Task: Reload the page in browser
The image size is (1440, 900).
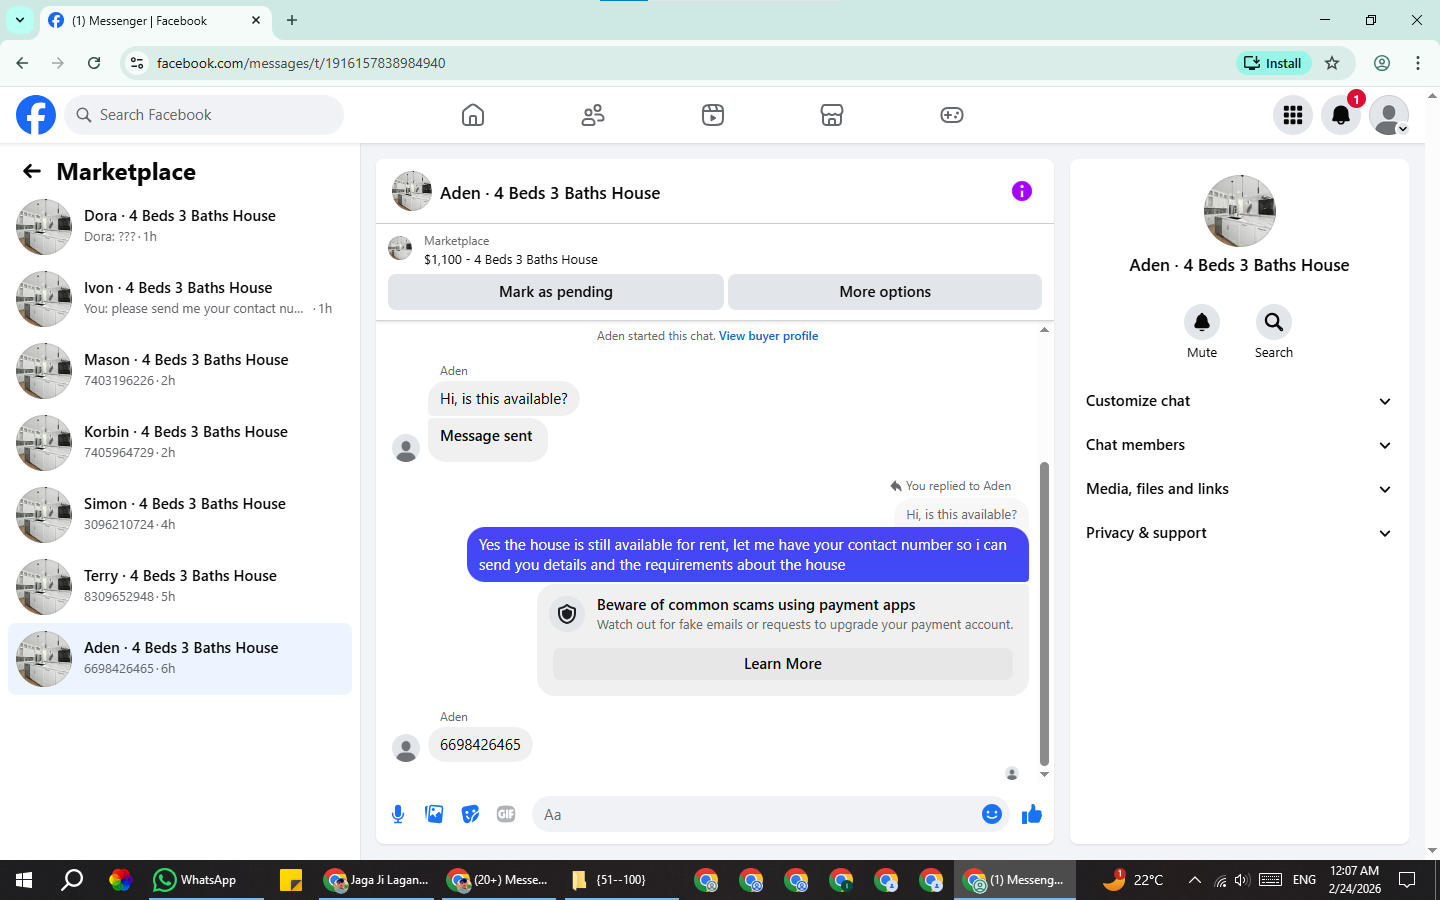Action: pos(94,63)
